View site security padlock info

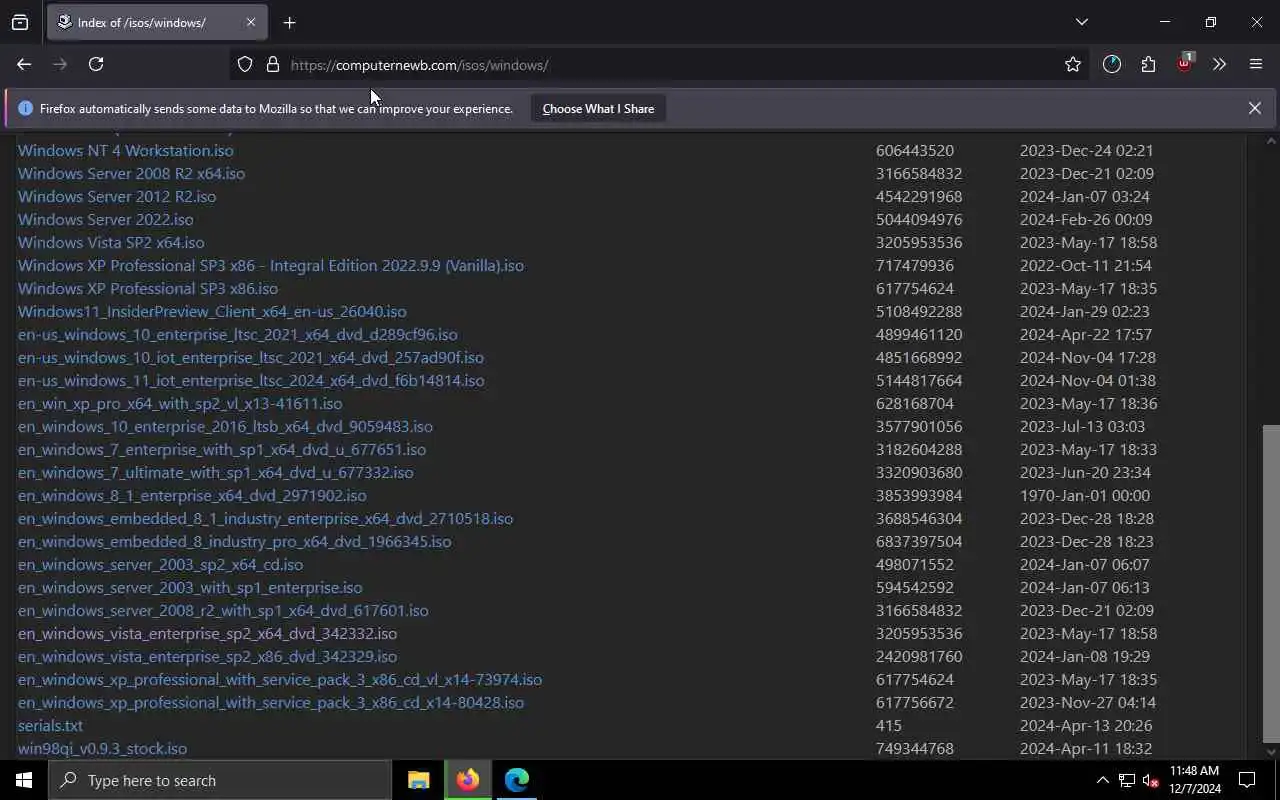click(272, 64)
